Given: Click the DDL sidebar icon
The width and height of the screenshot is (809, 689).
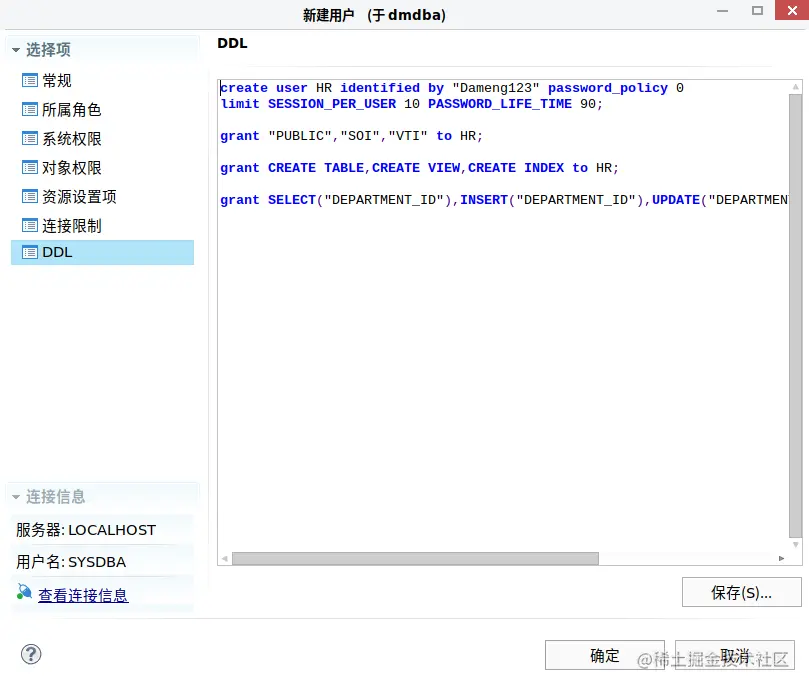Looking at the screenshot, I should tap(31, 252).
